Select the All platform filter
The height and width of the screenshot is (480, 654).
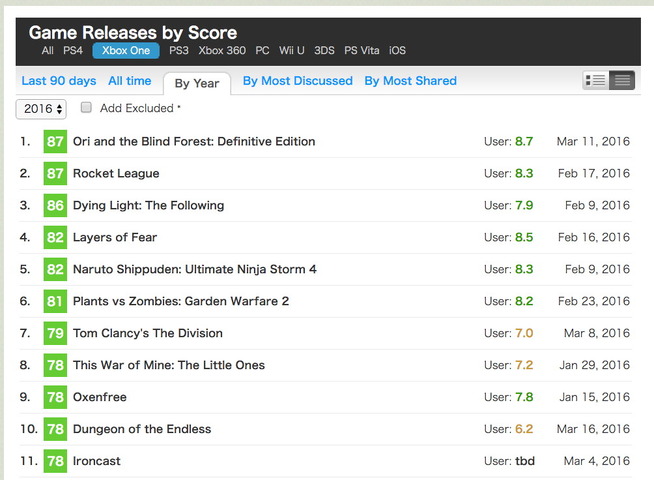tap(48, 50)
